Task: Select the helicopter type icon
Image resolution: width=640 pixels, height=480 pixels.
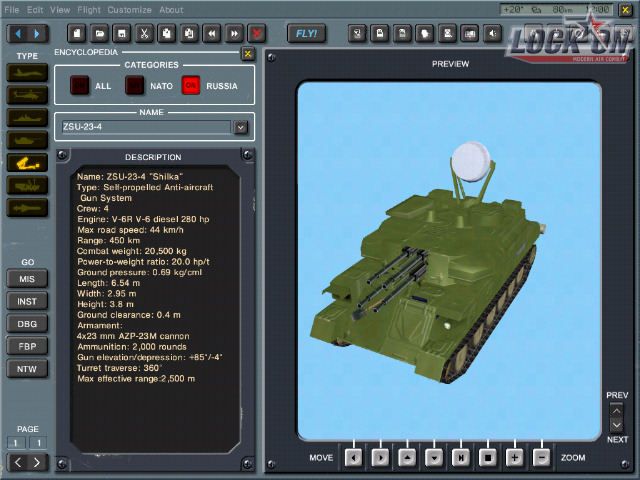Action: (x=27, y=95)
